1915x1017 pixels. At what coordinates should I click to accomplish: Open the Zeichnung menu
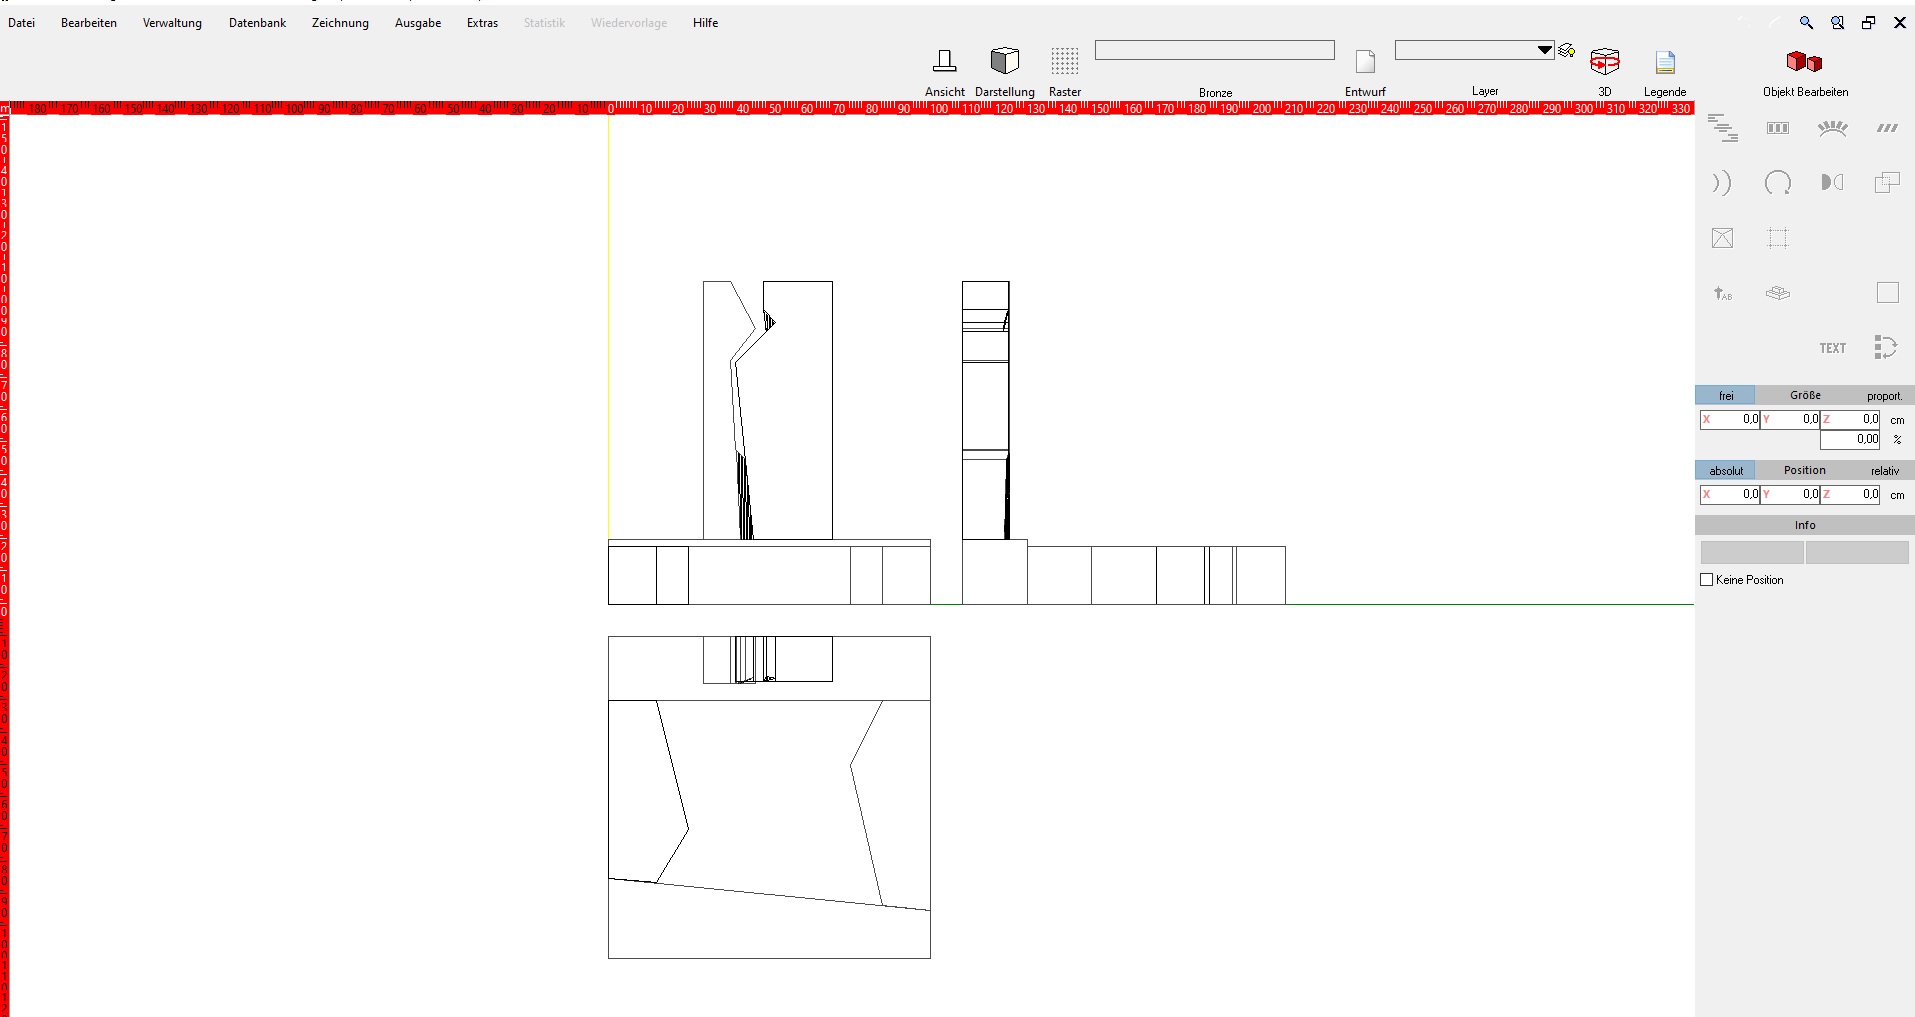(x=340, y=23)
